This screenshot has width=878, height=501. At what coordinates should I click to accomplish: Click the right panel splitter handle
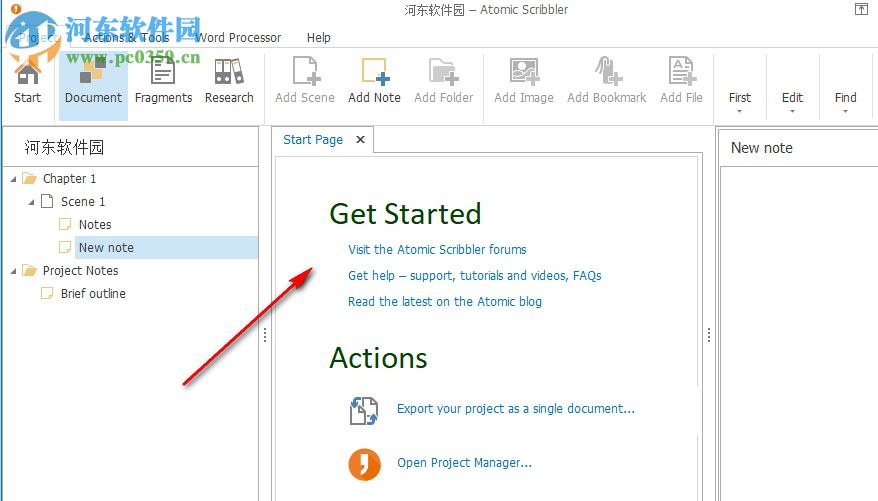click(x=709, y=335)
